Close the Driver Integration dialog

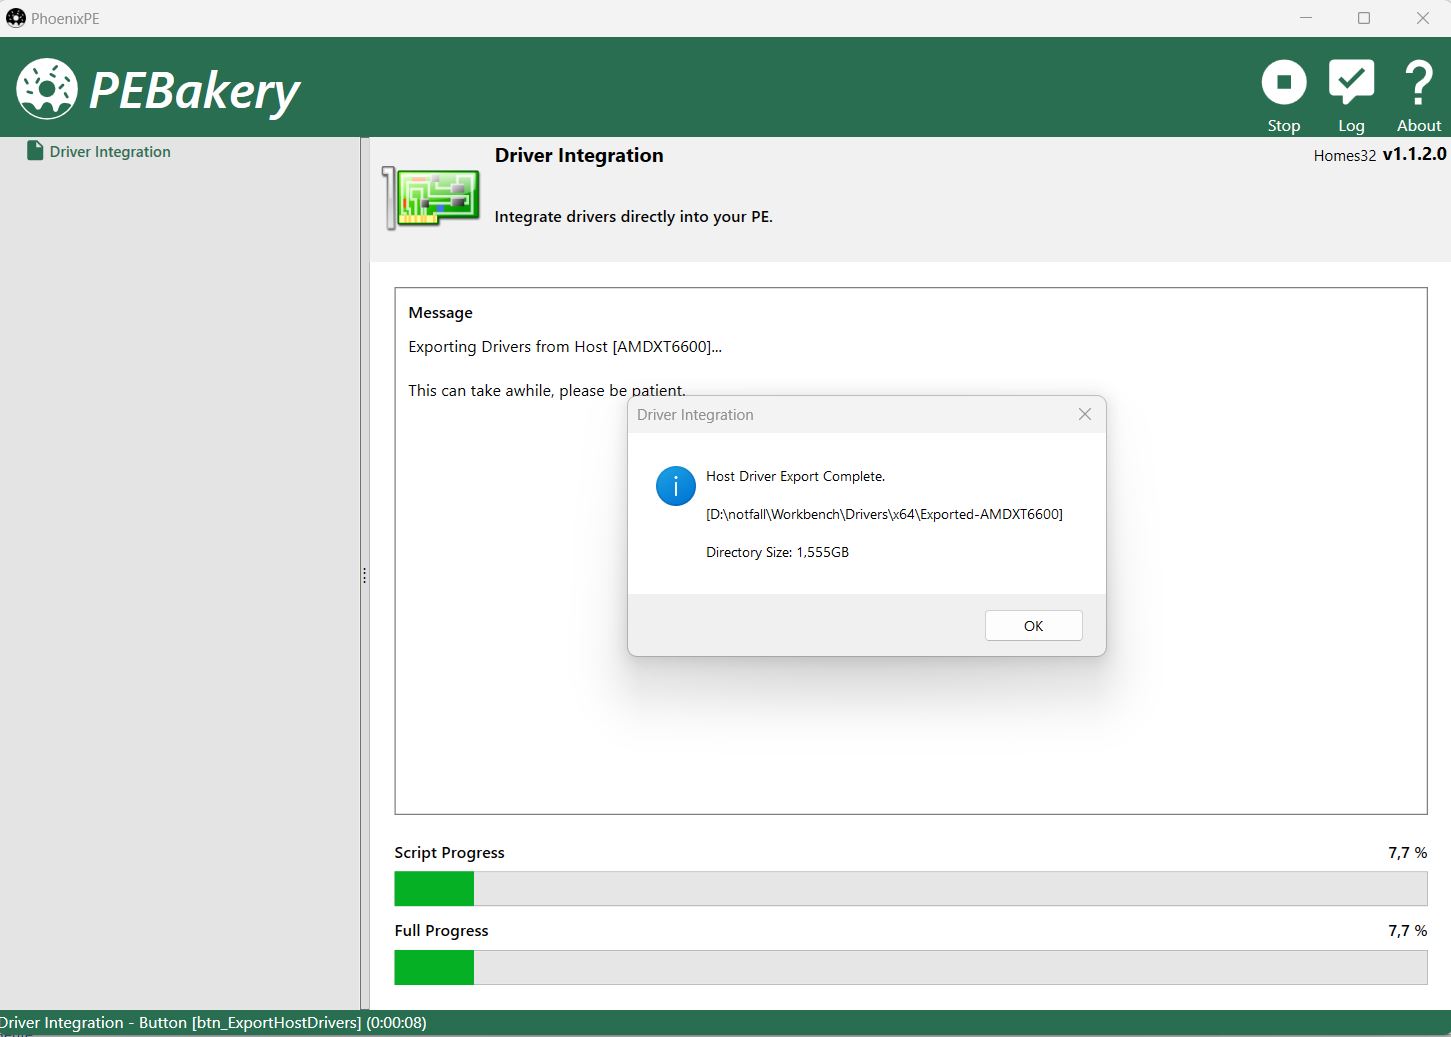pyautogui.click(x=1085, y=414)
